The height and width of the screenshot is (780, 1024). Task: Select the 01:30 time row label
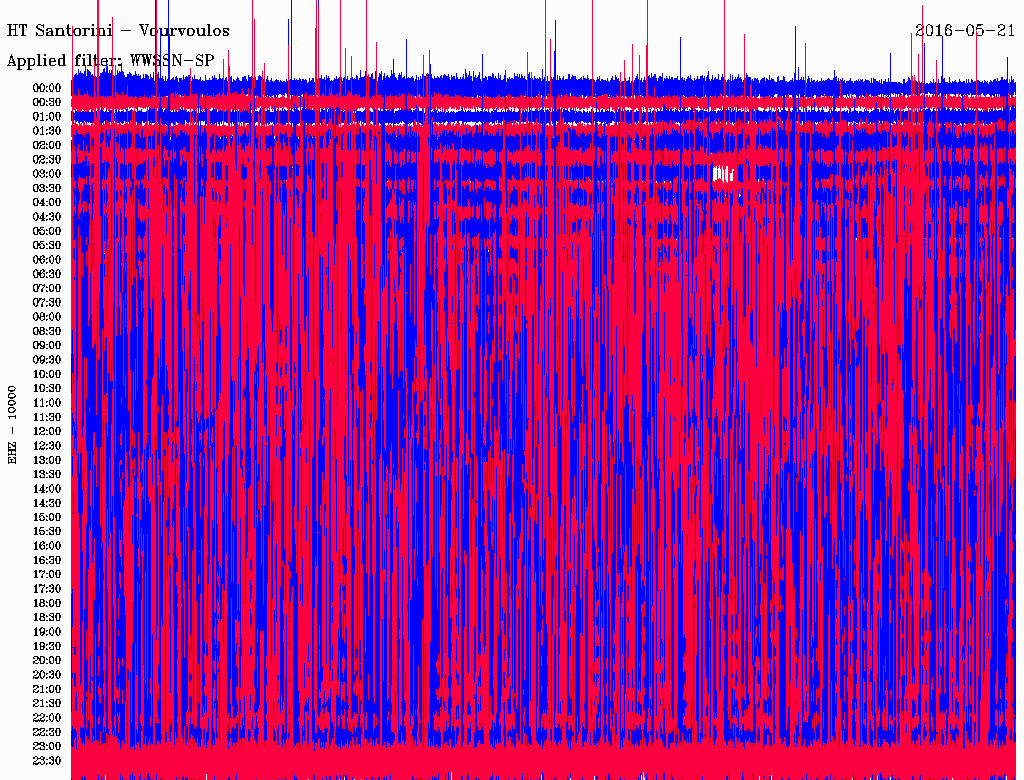pos(47,131)
